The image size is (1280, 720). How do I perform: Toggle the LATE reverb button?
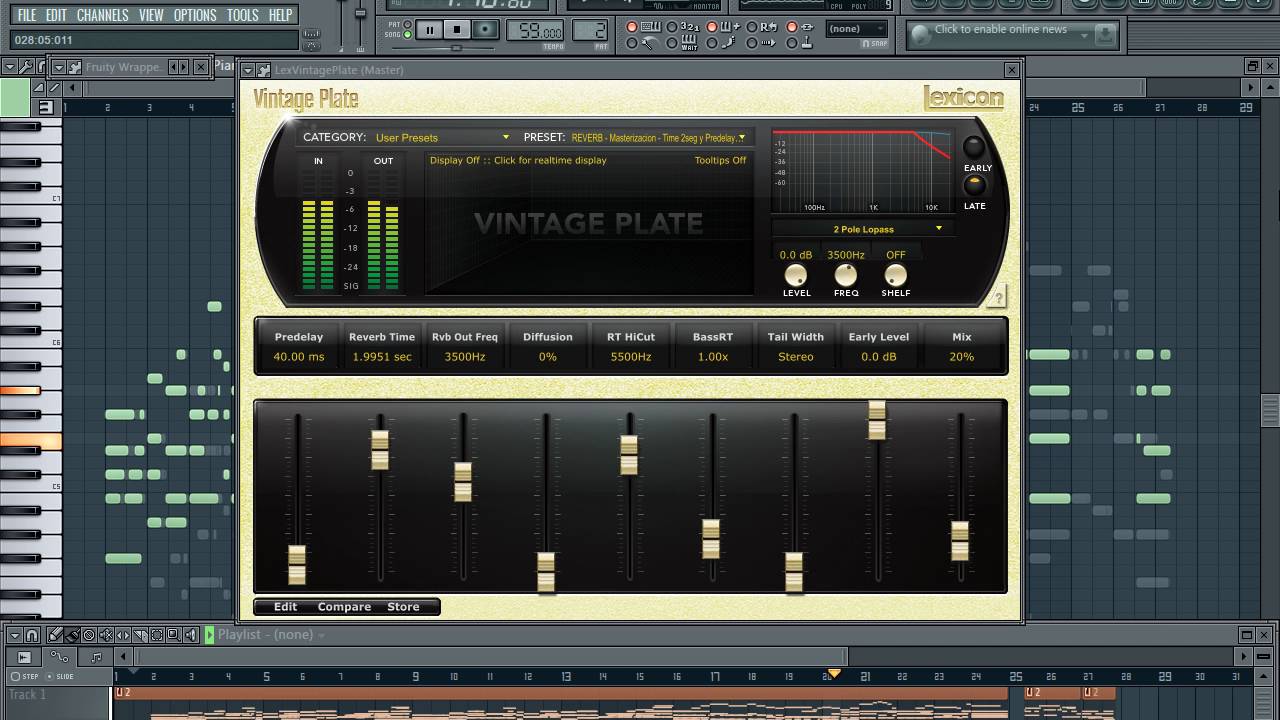974,185
